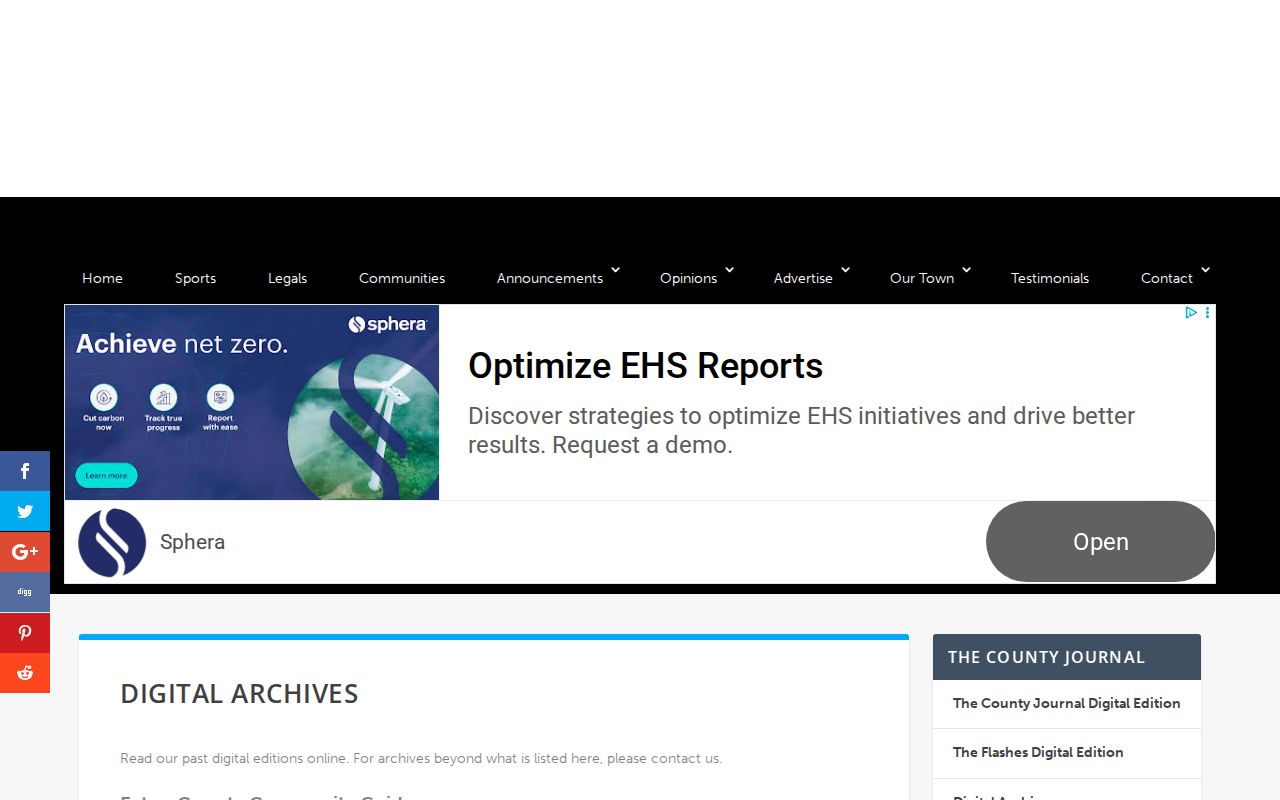Expand the Advertise submenu chevron
The image size is (1280, 800).
point(846,270)
